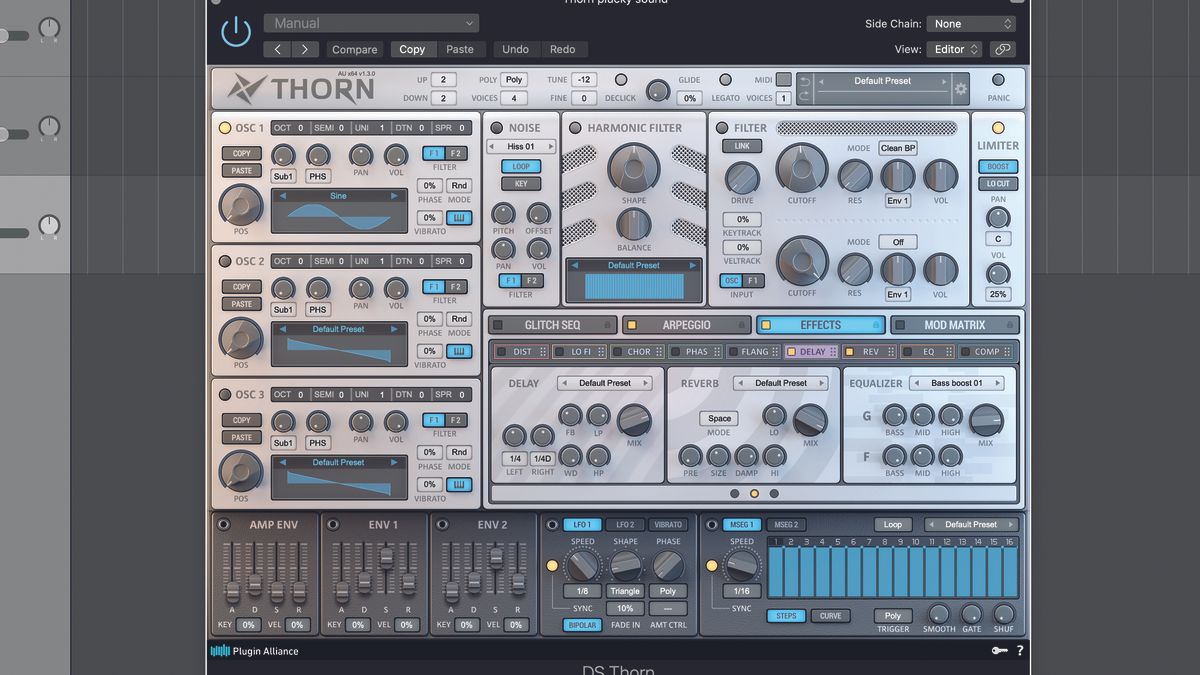Open the Side Chain dropdown set to None
Image resolution: width=1200 pixels, height=675 pixels.
click(971, 22)
